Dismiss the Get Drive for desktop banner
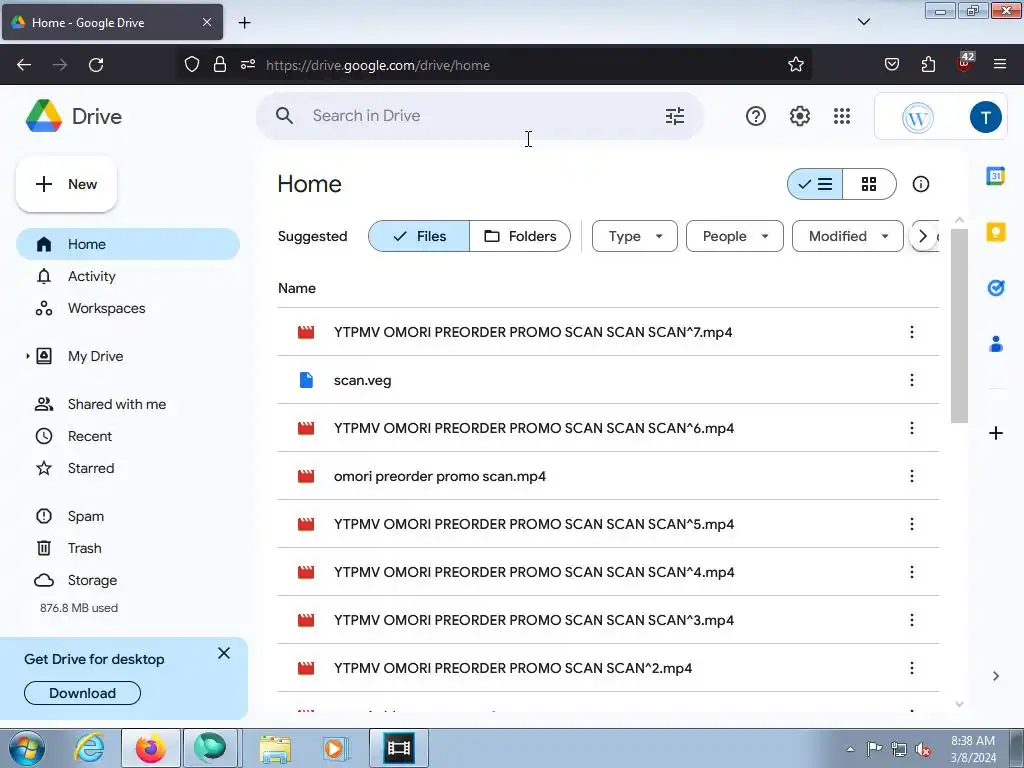Viewport: 1024px width, 768px height. point(224,653)
